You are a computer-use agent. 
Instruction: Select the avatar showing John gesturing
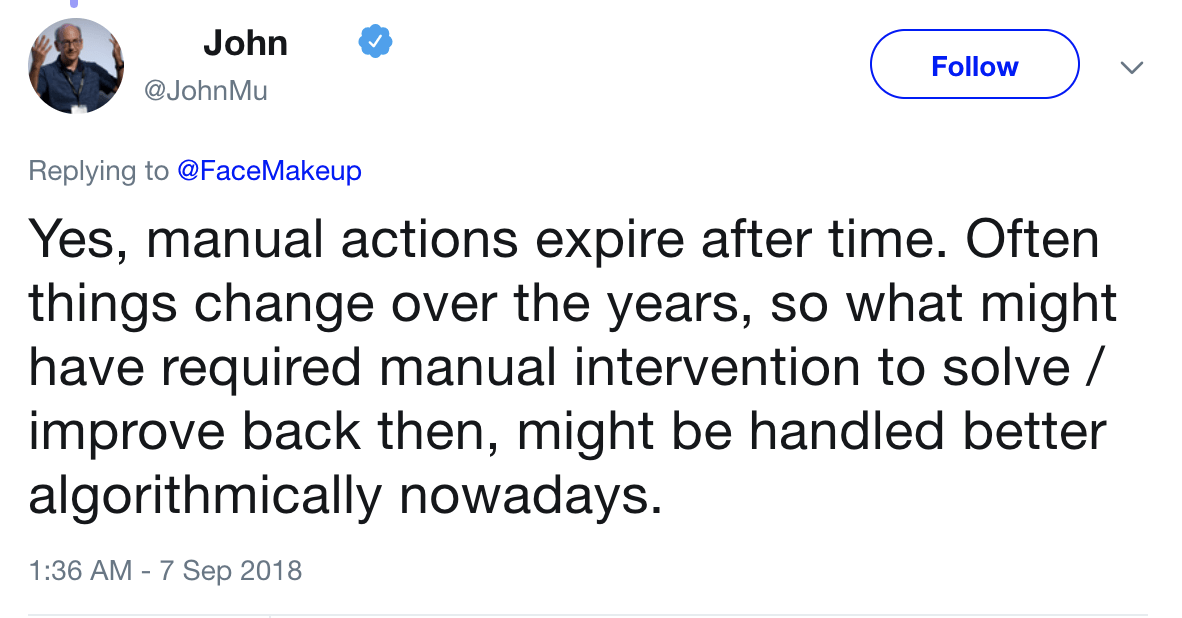(x=76, y=66)
